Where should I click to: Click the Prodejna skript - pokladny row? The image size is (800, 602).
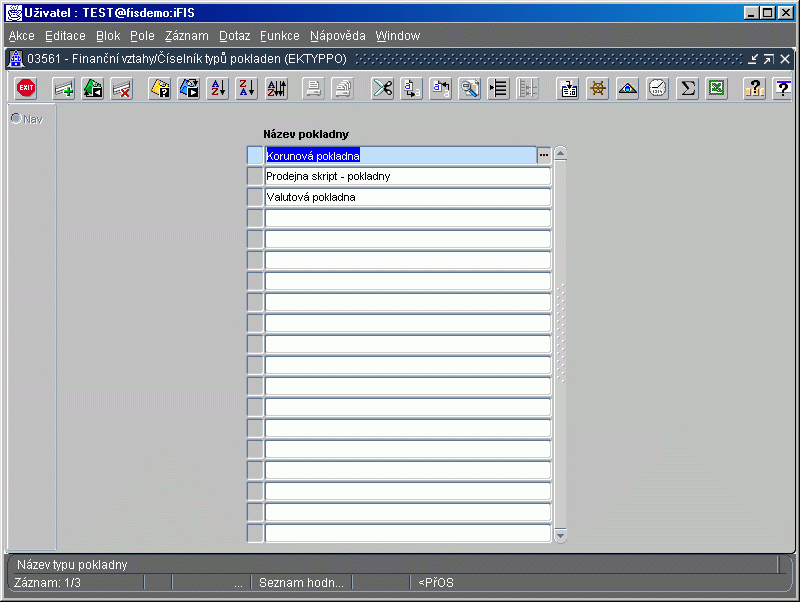pyautogui.click(x=408, y=177)
